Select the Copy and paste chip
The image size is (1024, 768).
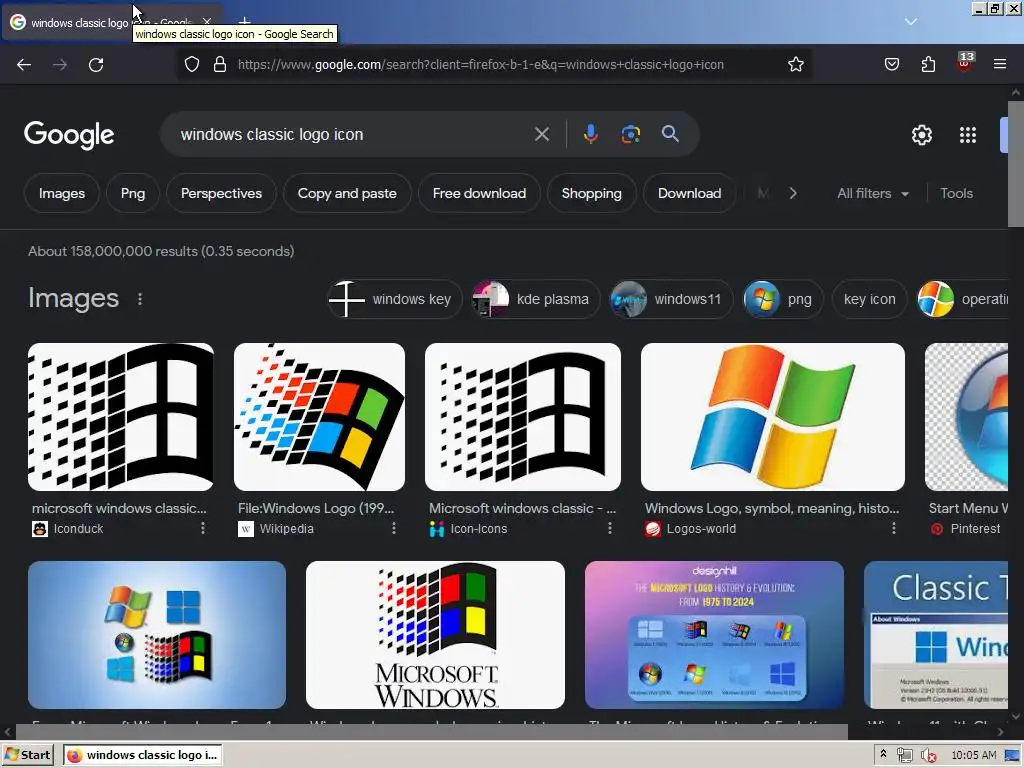click(347, 193)
